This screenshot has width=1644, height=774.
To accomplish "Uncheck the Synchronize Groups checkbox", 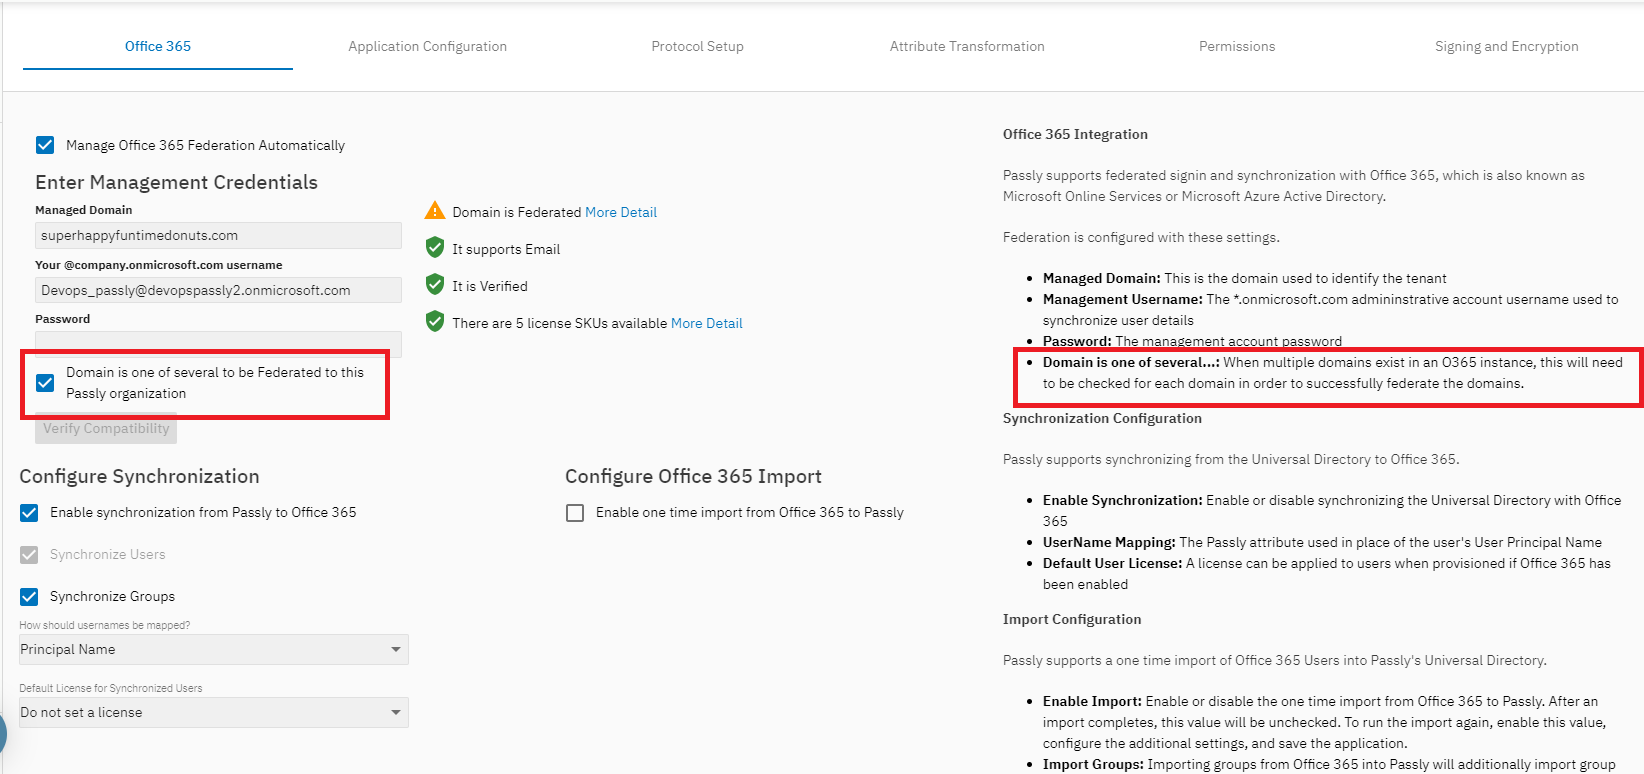I will pyautogui.click(x=29, y=597).
